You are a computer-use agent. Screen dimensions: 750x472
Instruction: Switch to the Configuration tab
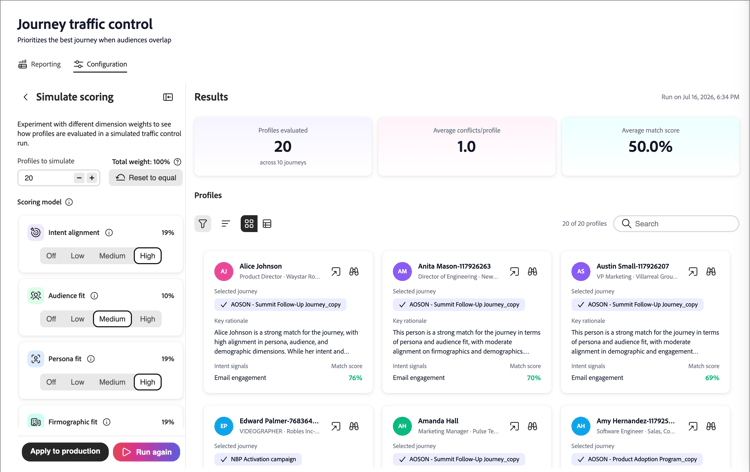point(100,64)
